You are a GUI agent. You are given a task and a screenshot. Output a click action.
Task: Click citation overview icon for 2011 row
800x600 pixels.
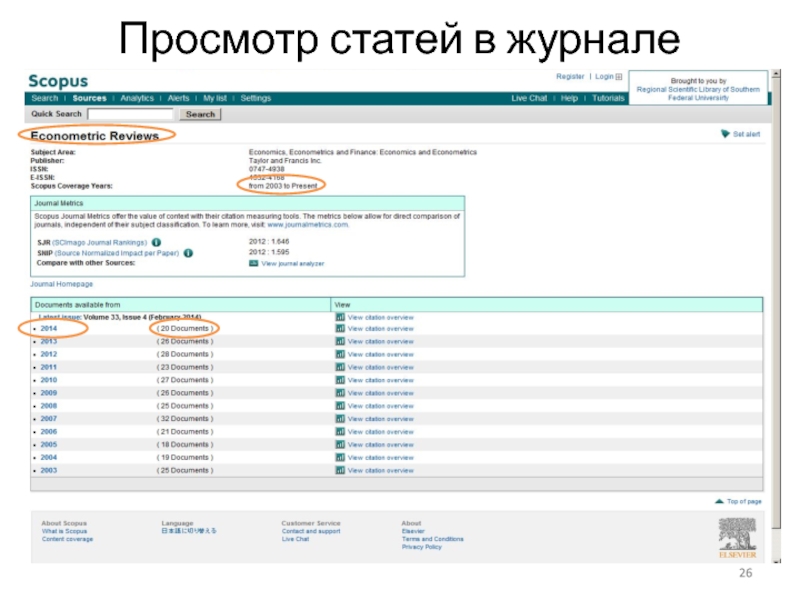pyautogui.click(x=340, y=367)
